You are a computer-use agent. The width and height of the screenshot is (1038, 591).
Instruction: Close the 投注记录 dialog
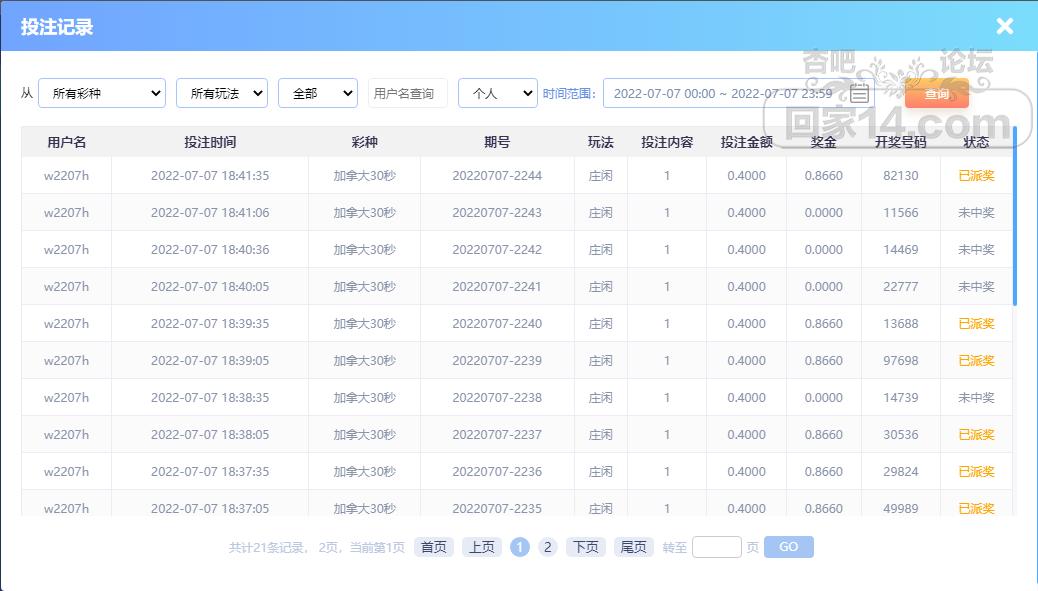tap(1005, 26)
